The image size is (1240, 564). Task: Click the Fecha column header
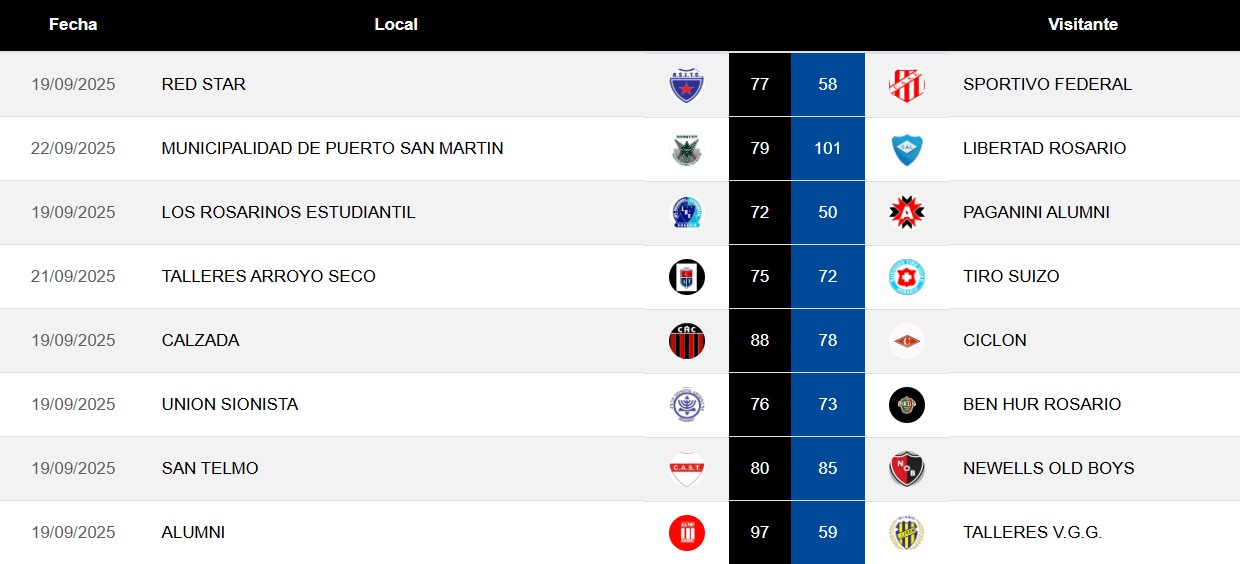[73, 24]
